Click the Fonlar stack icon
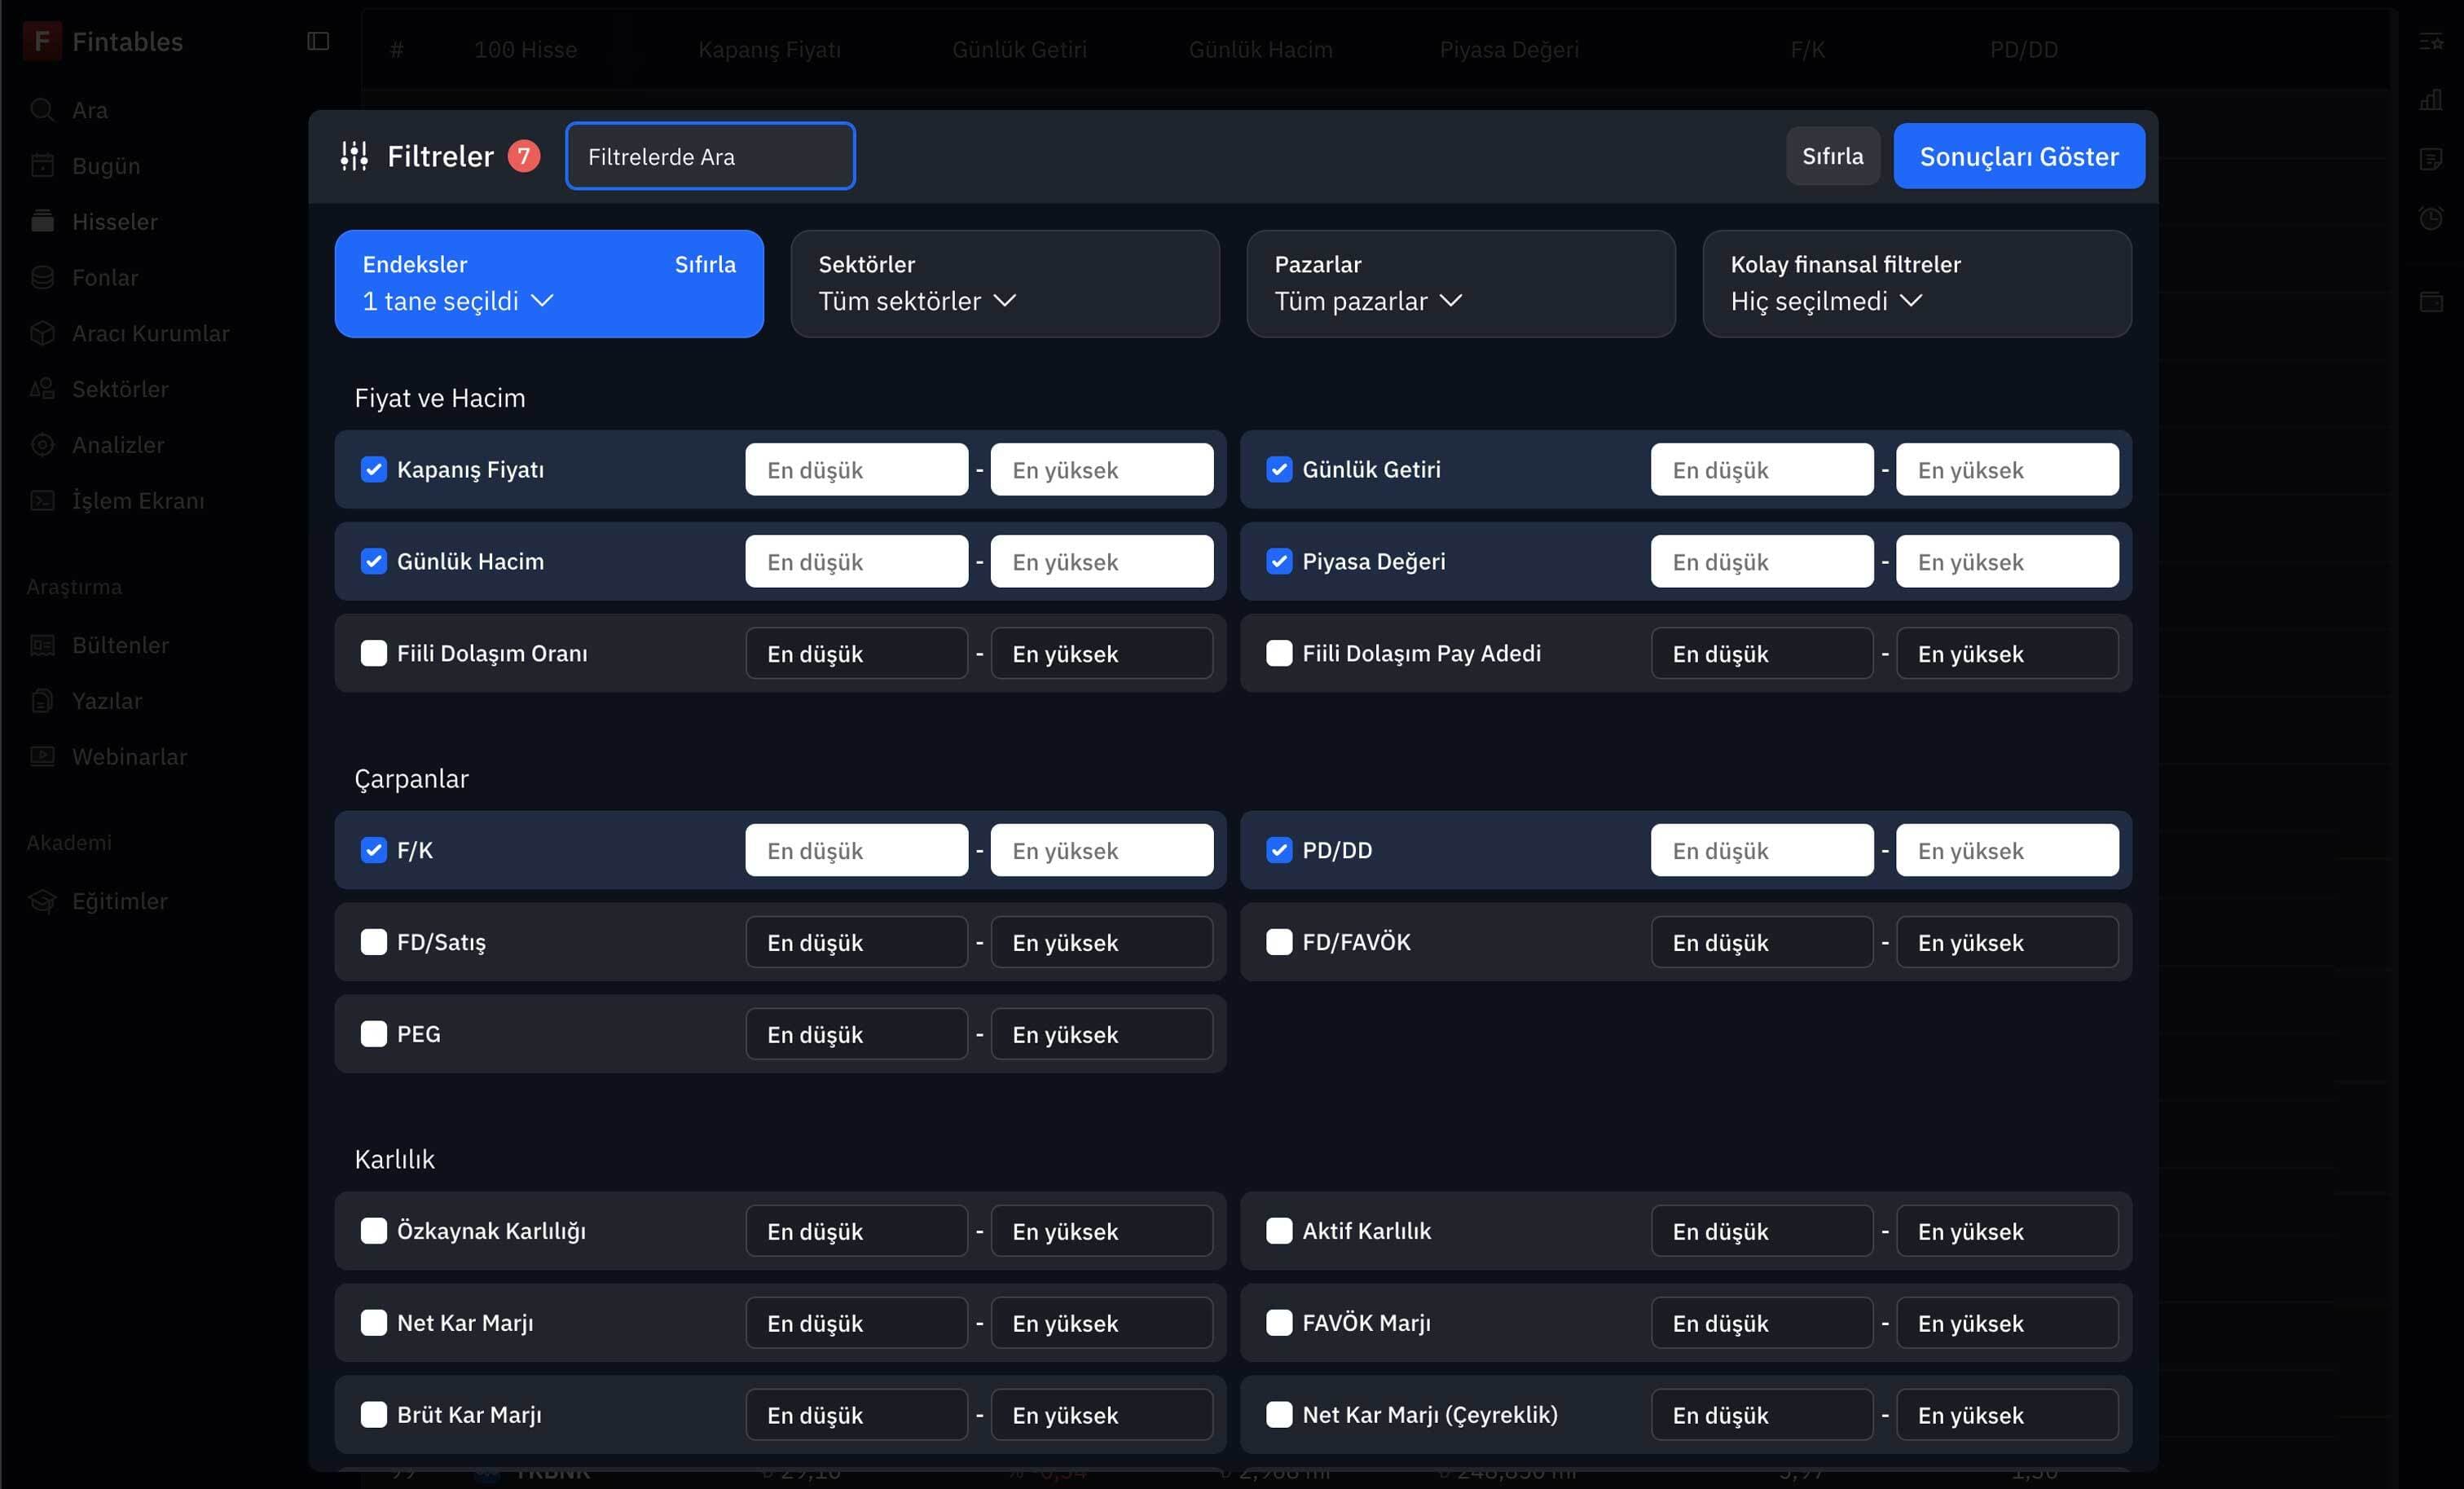The width and height of the screenshot is (2464, 1489). point(42,278)
